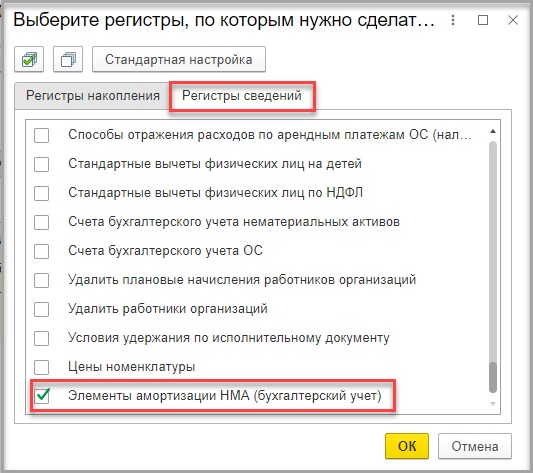The height and width of the screenshot is (473, 533).
Task: Click the Отмена button
Action: (x=475, y=446)
